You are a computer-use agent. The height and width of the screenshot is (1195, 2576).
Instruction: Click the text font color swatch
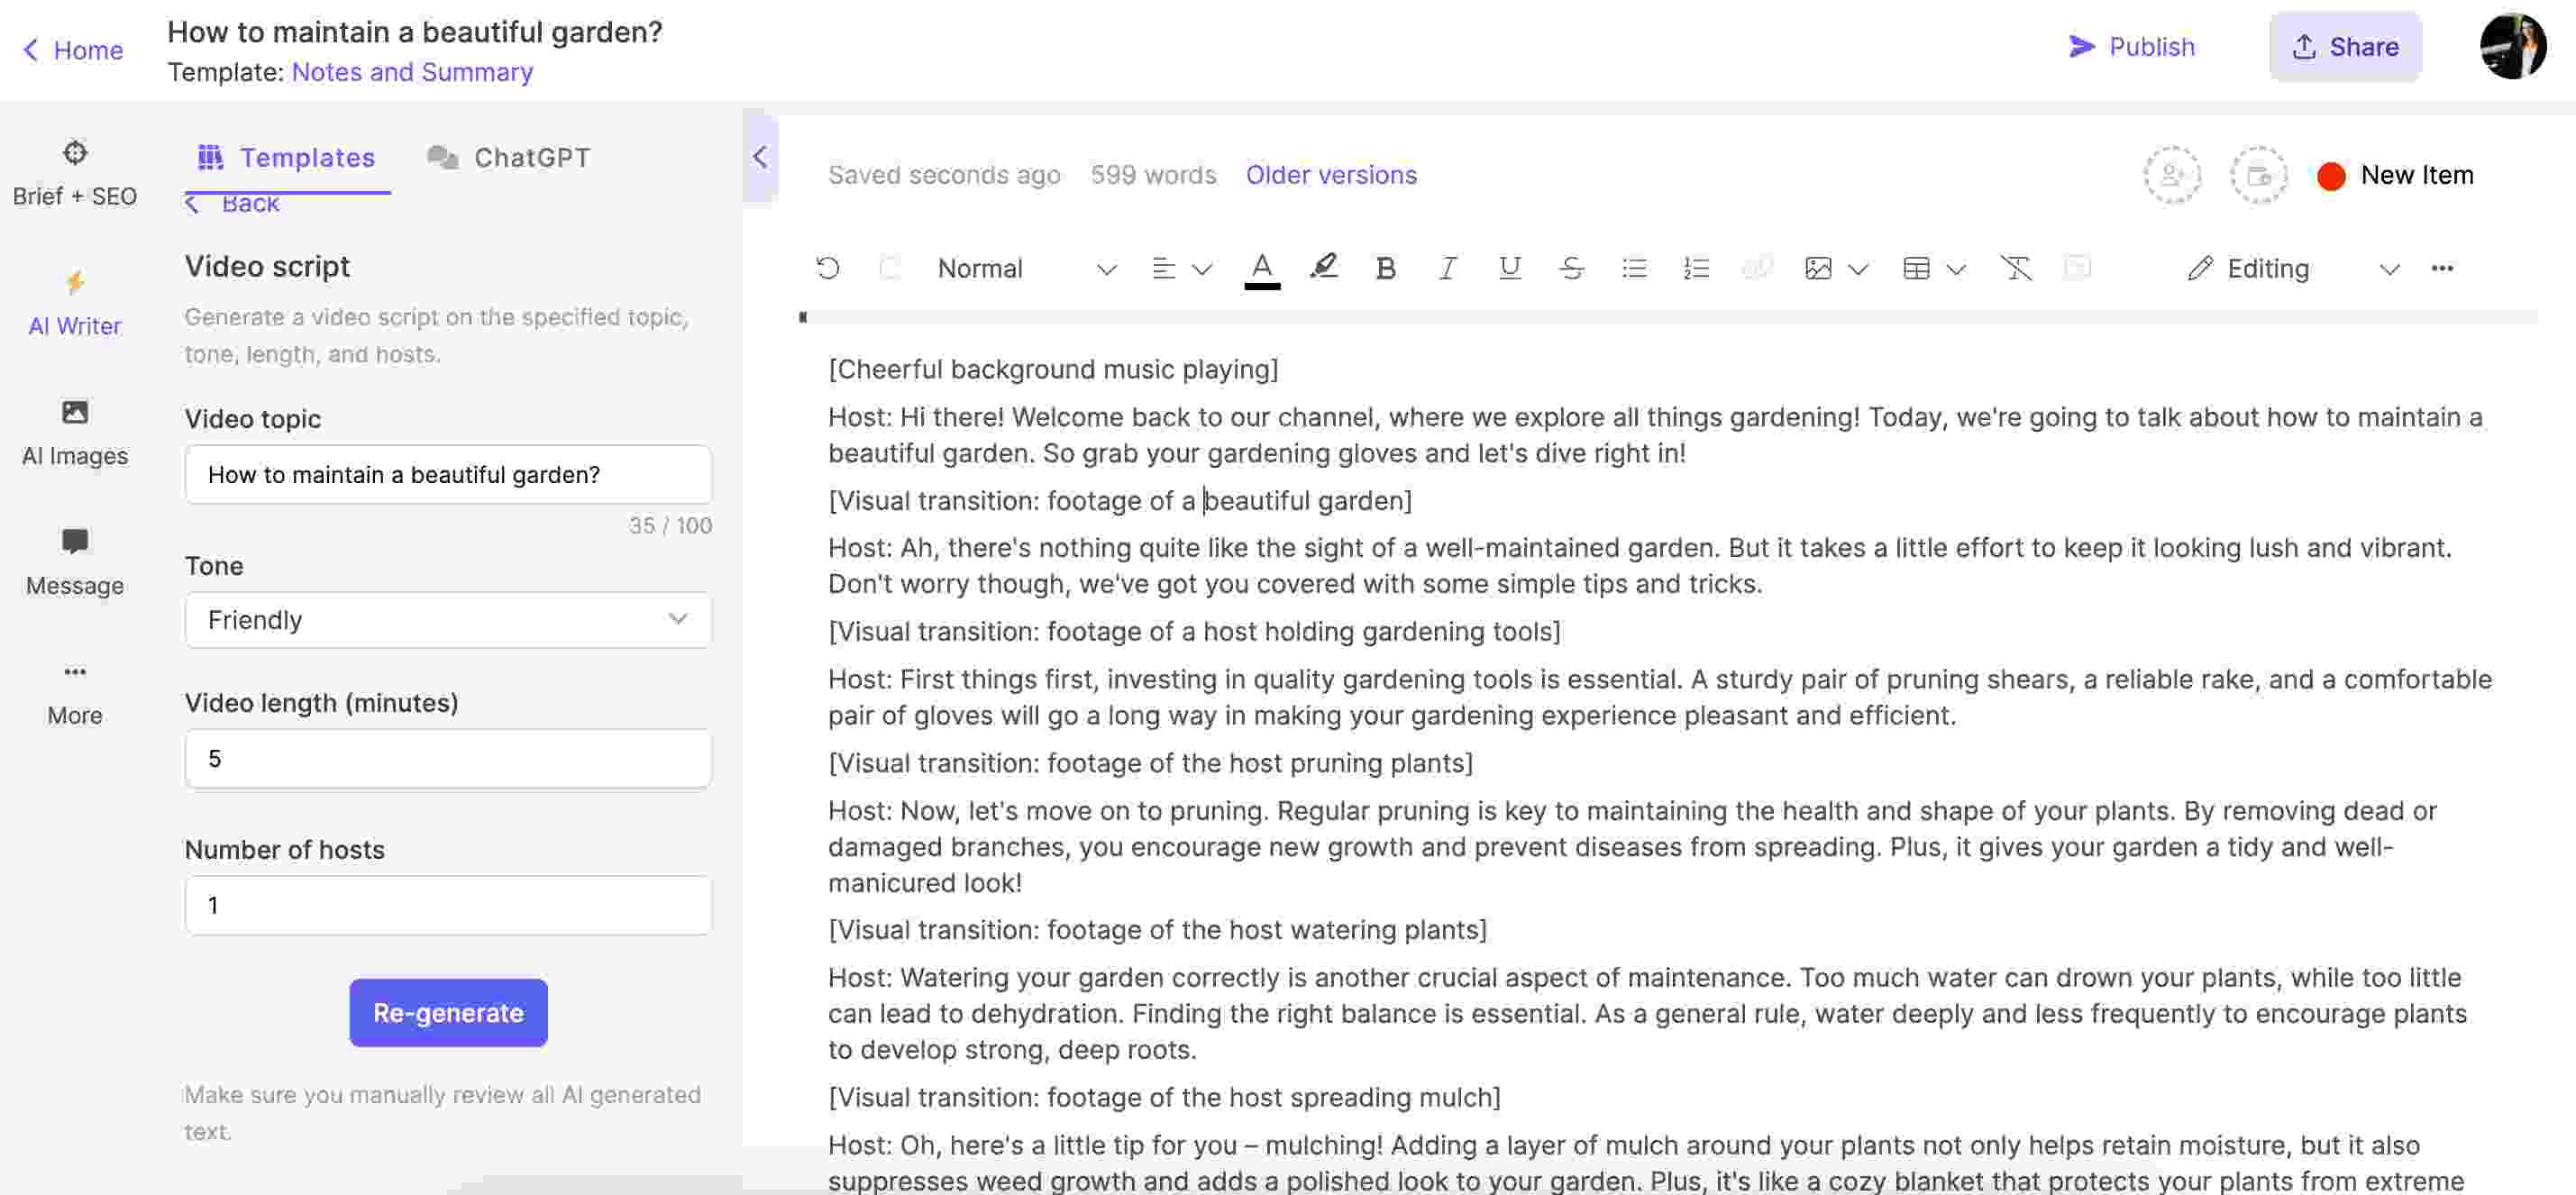tap(1262, 266)
